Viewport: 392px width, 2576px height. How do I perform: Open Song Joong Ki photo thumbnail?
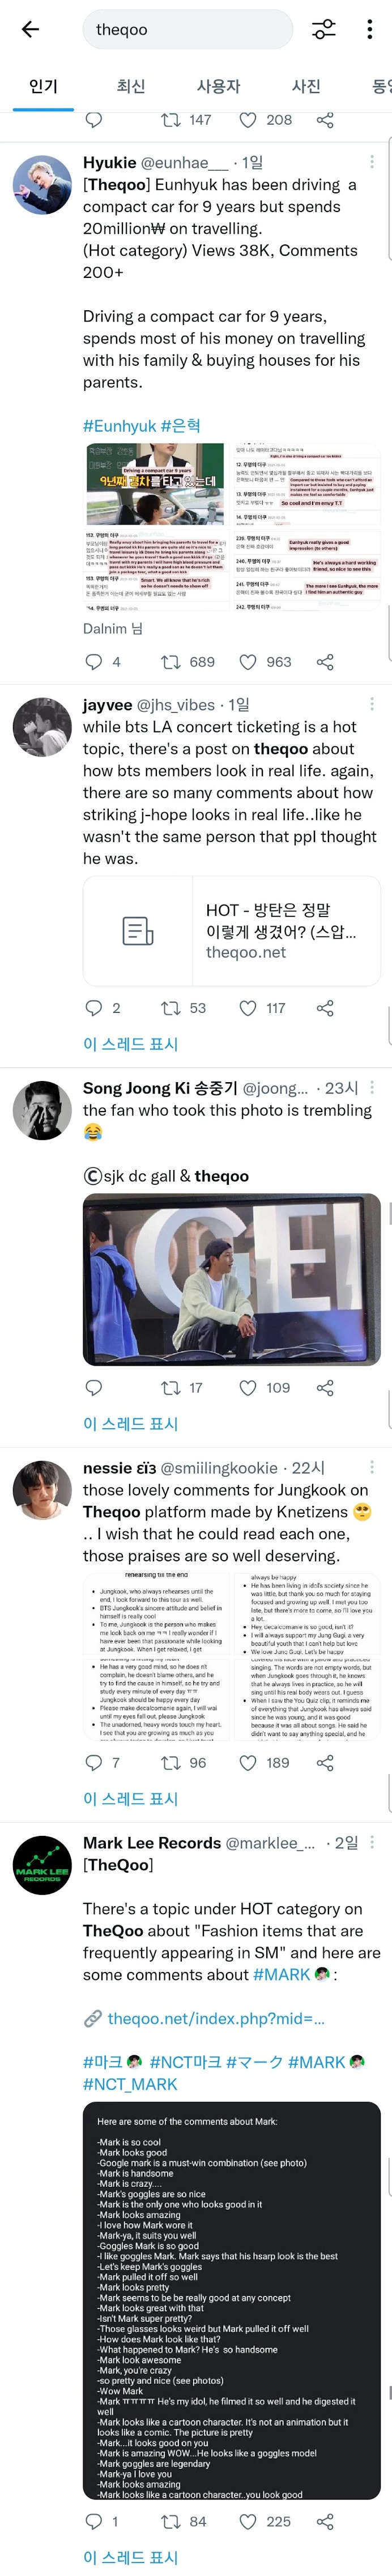coord(231,1279)
